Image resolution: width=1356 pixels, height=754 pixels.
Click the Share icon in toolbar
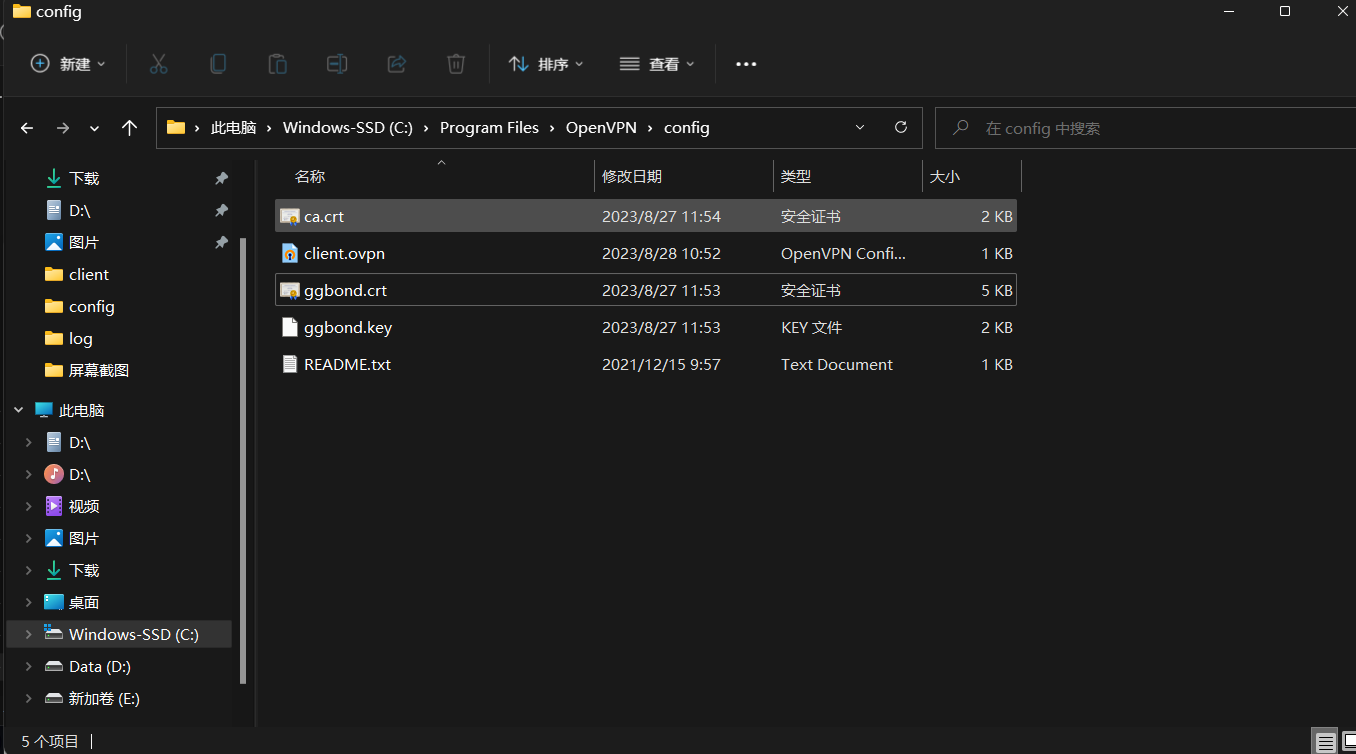[396, 64]
